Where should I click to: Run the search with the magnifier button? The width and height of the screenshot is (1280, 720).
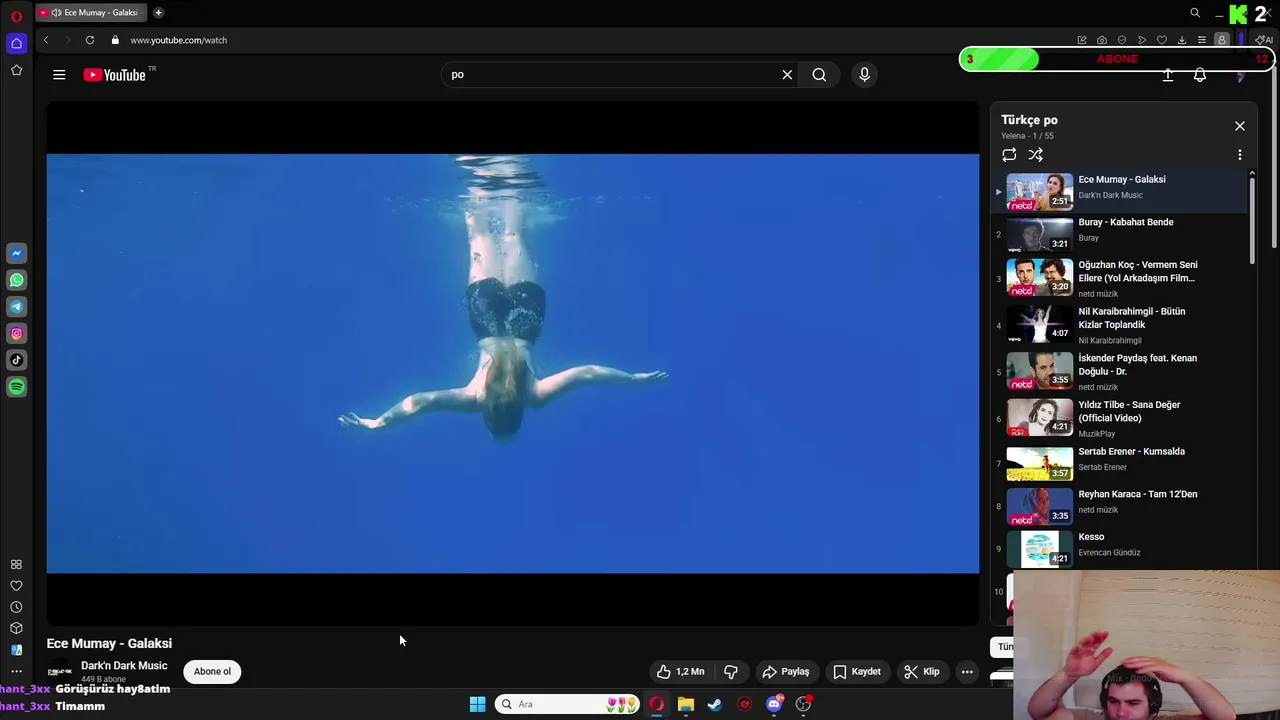819,74
